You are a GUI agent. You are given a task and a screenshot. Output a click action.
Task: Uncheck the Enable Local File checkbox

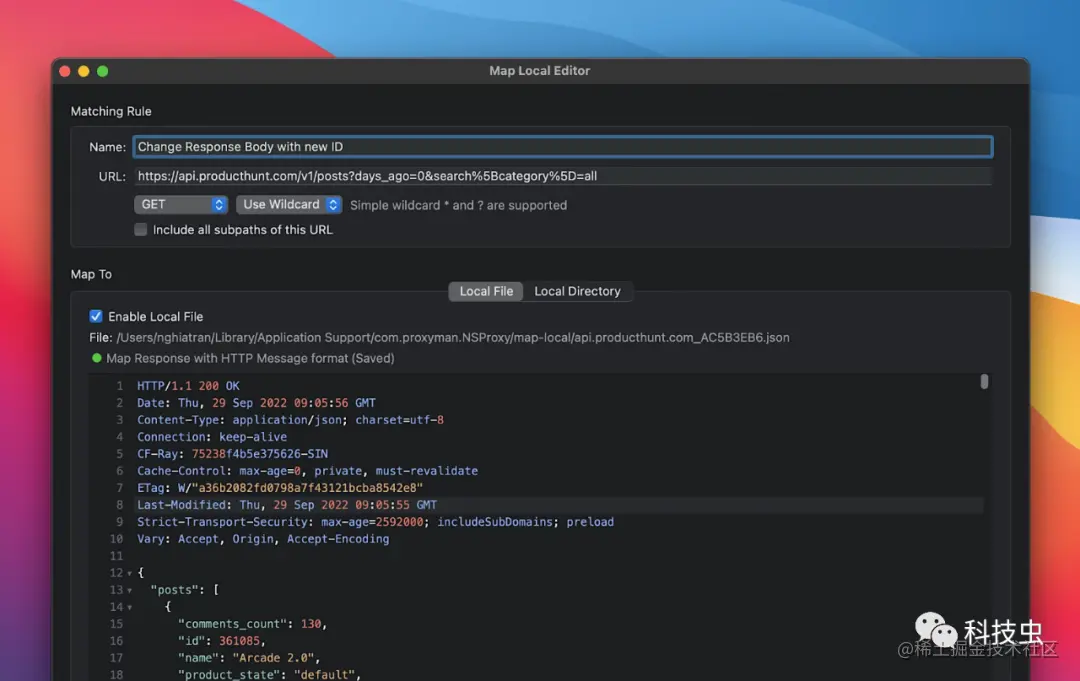96,316
